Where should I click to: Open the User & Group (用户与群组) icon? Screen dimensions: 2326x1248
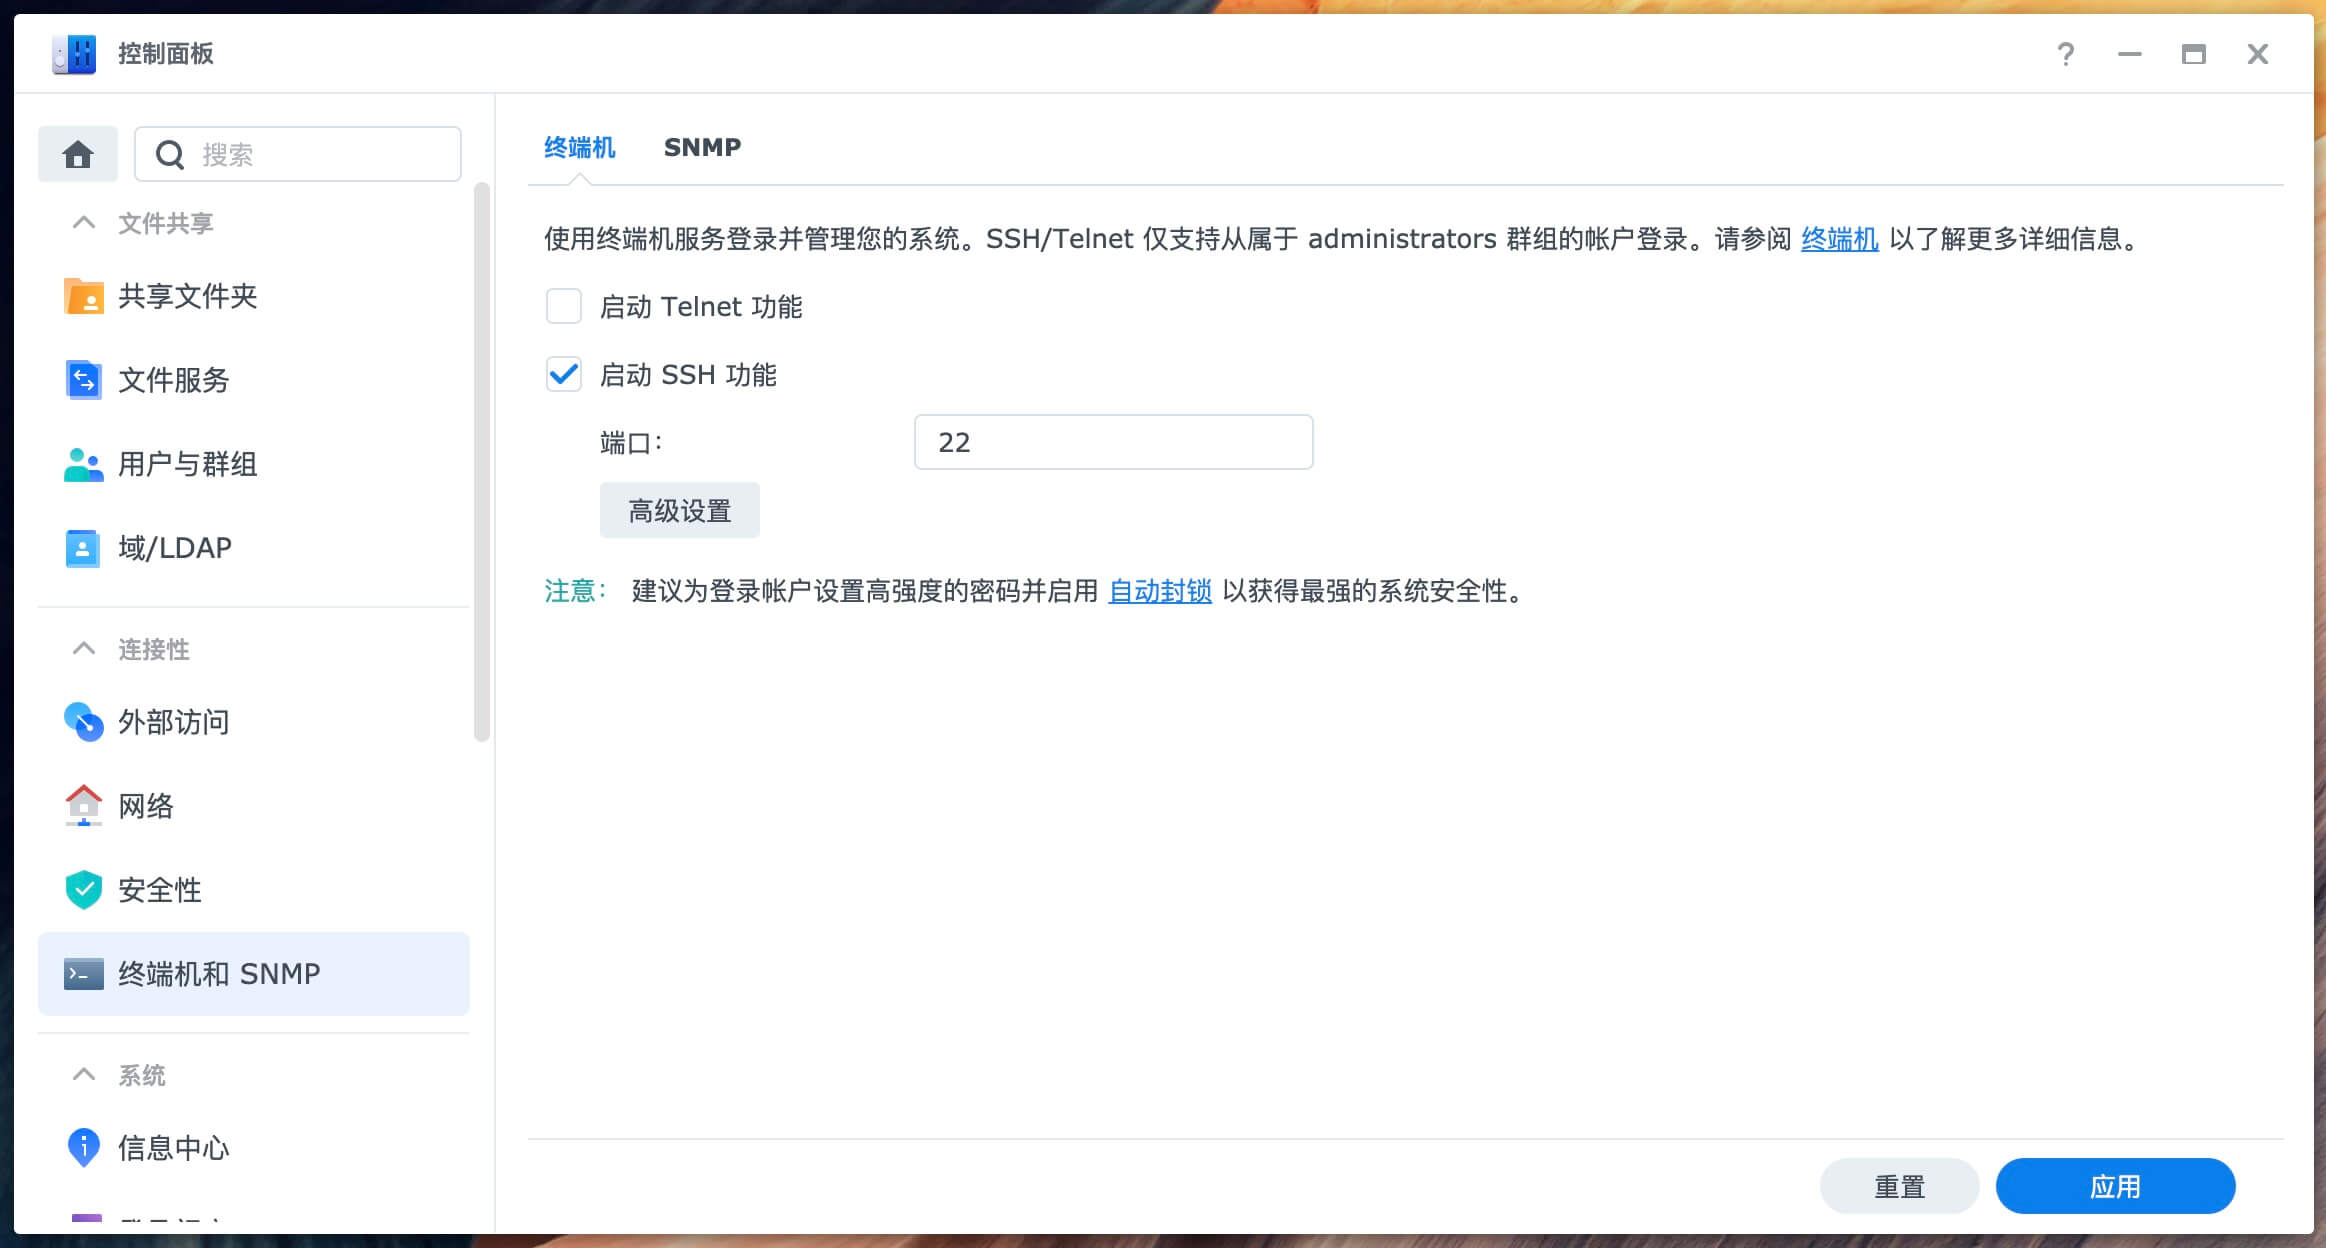pyautogui.click(x=84, y=464)
